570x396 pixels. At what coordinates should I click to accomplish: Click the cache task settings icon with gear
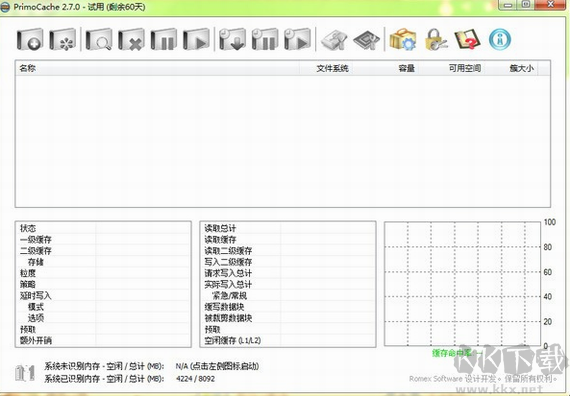tap(63, 39)
